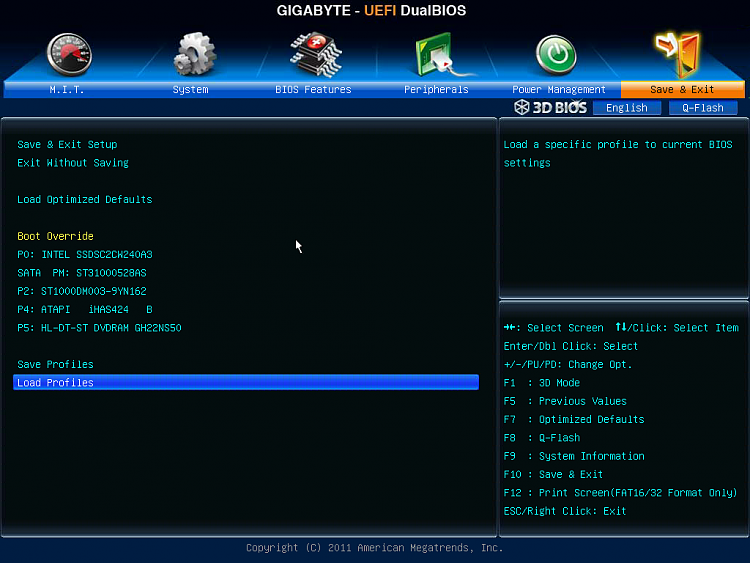Click the Enter/Dbl Click: Select hint

pos(571,346)
